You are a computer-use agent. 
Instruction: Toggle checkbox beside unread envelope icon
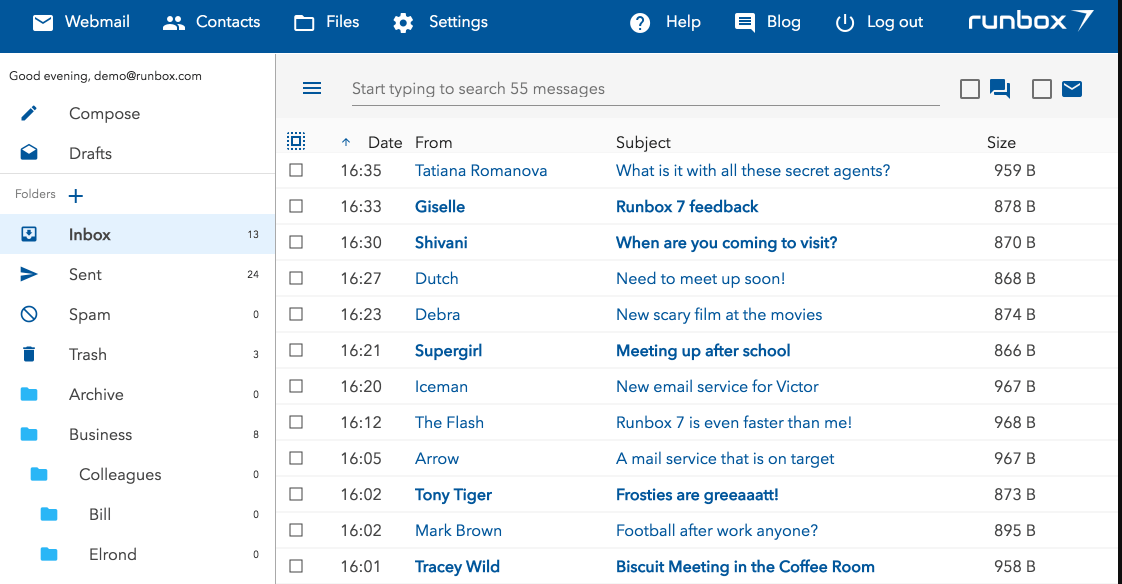(x=1042, y=89)
